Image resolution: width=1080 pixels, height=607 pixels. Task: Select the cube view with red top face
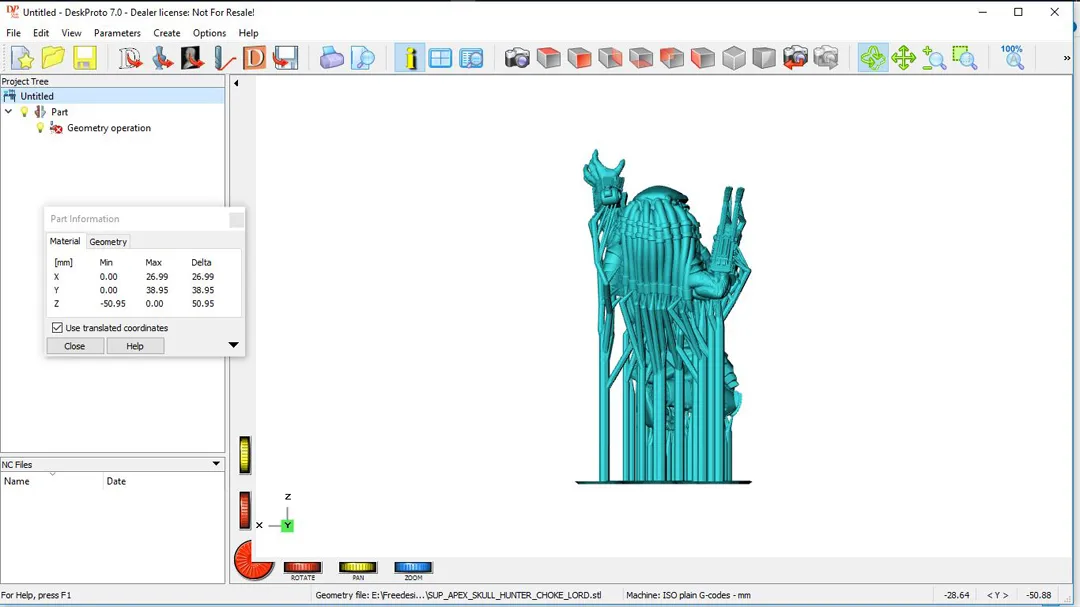(x=548, y=58)
